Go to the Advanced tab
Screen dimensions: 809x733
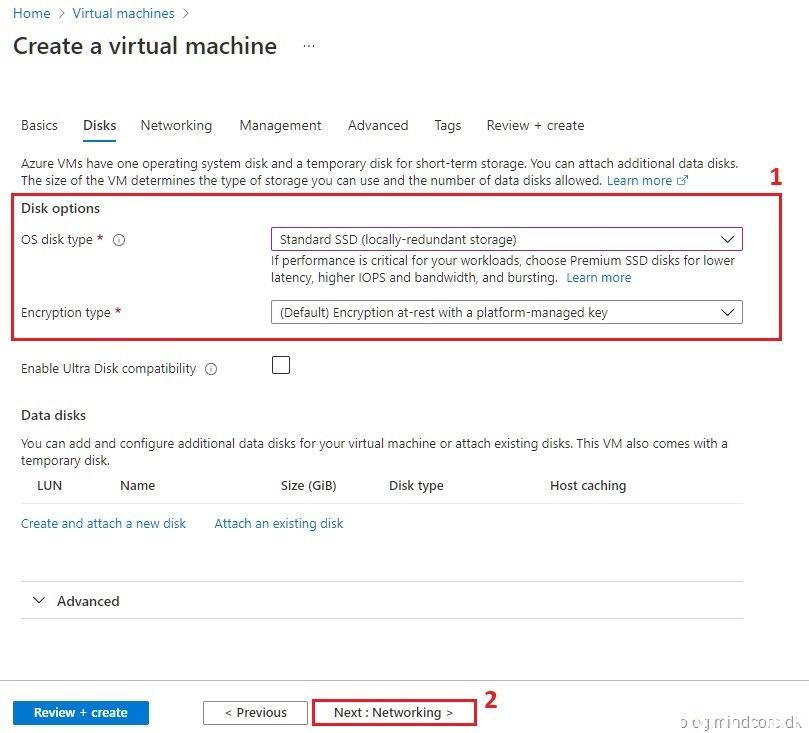click(x=378, y=125)
